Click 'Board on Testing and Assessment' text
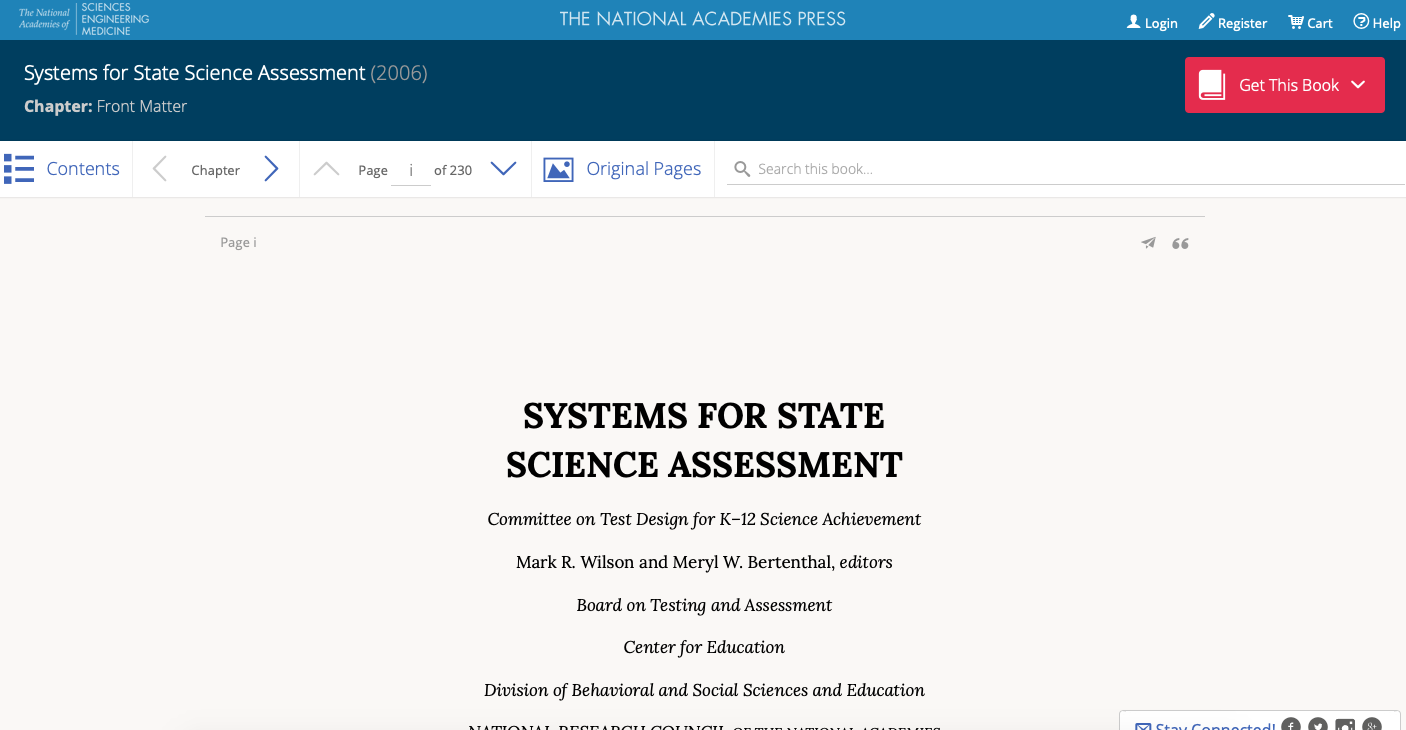This screenshot has width=1406, height=730. [704, 605]
